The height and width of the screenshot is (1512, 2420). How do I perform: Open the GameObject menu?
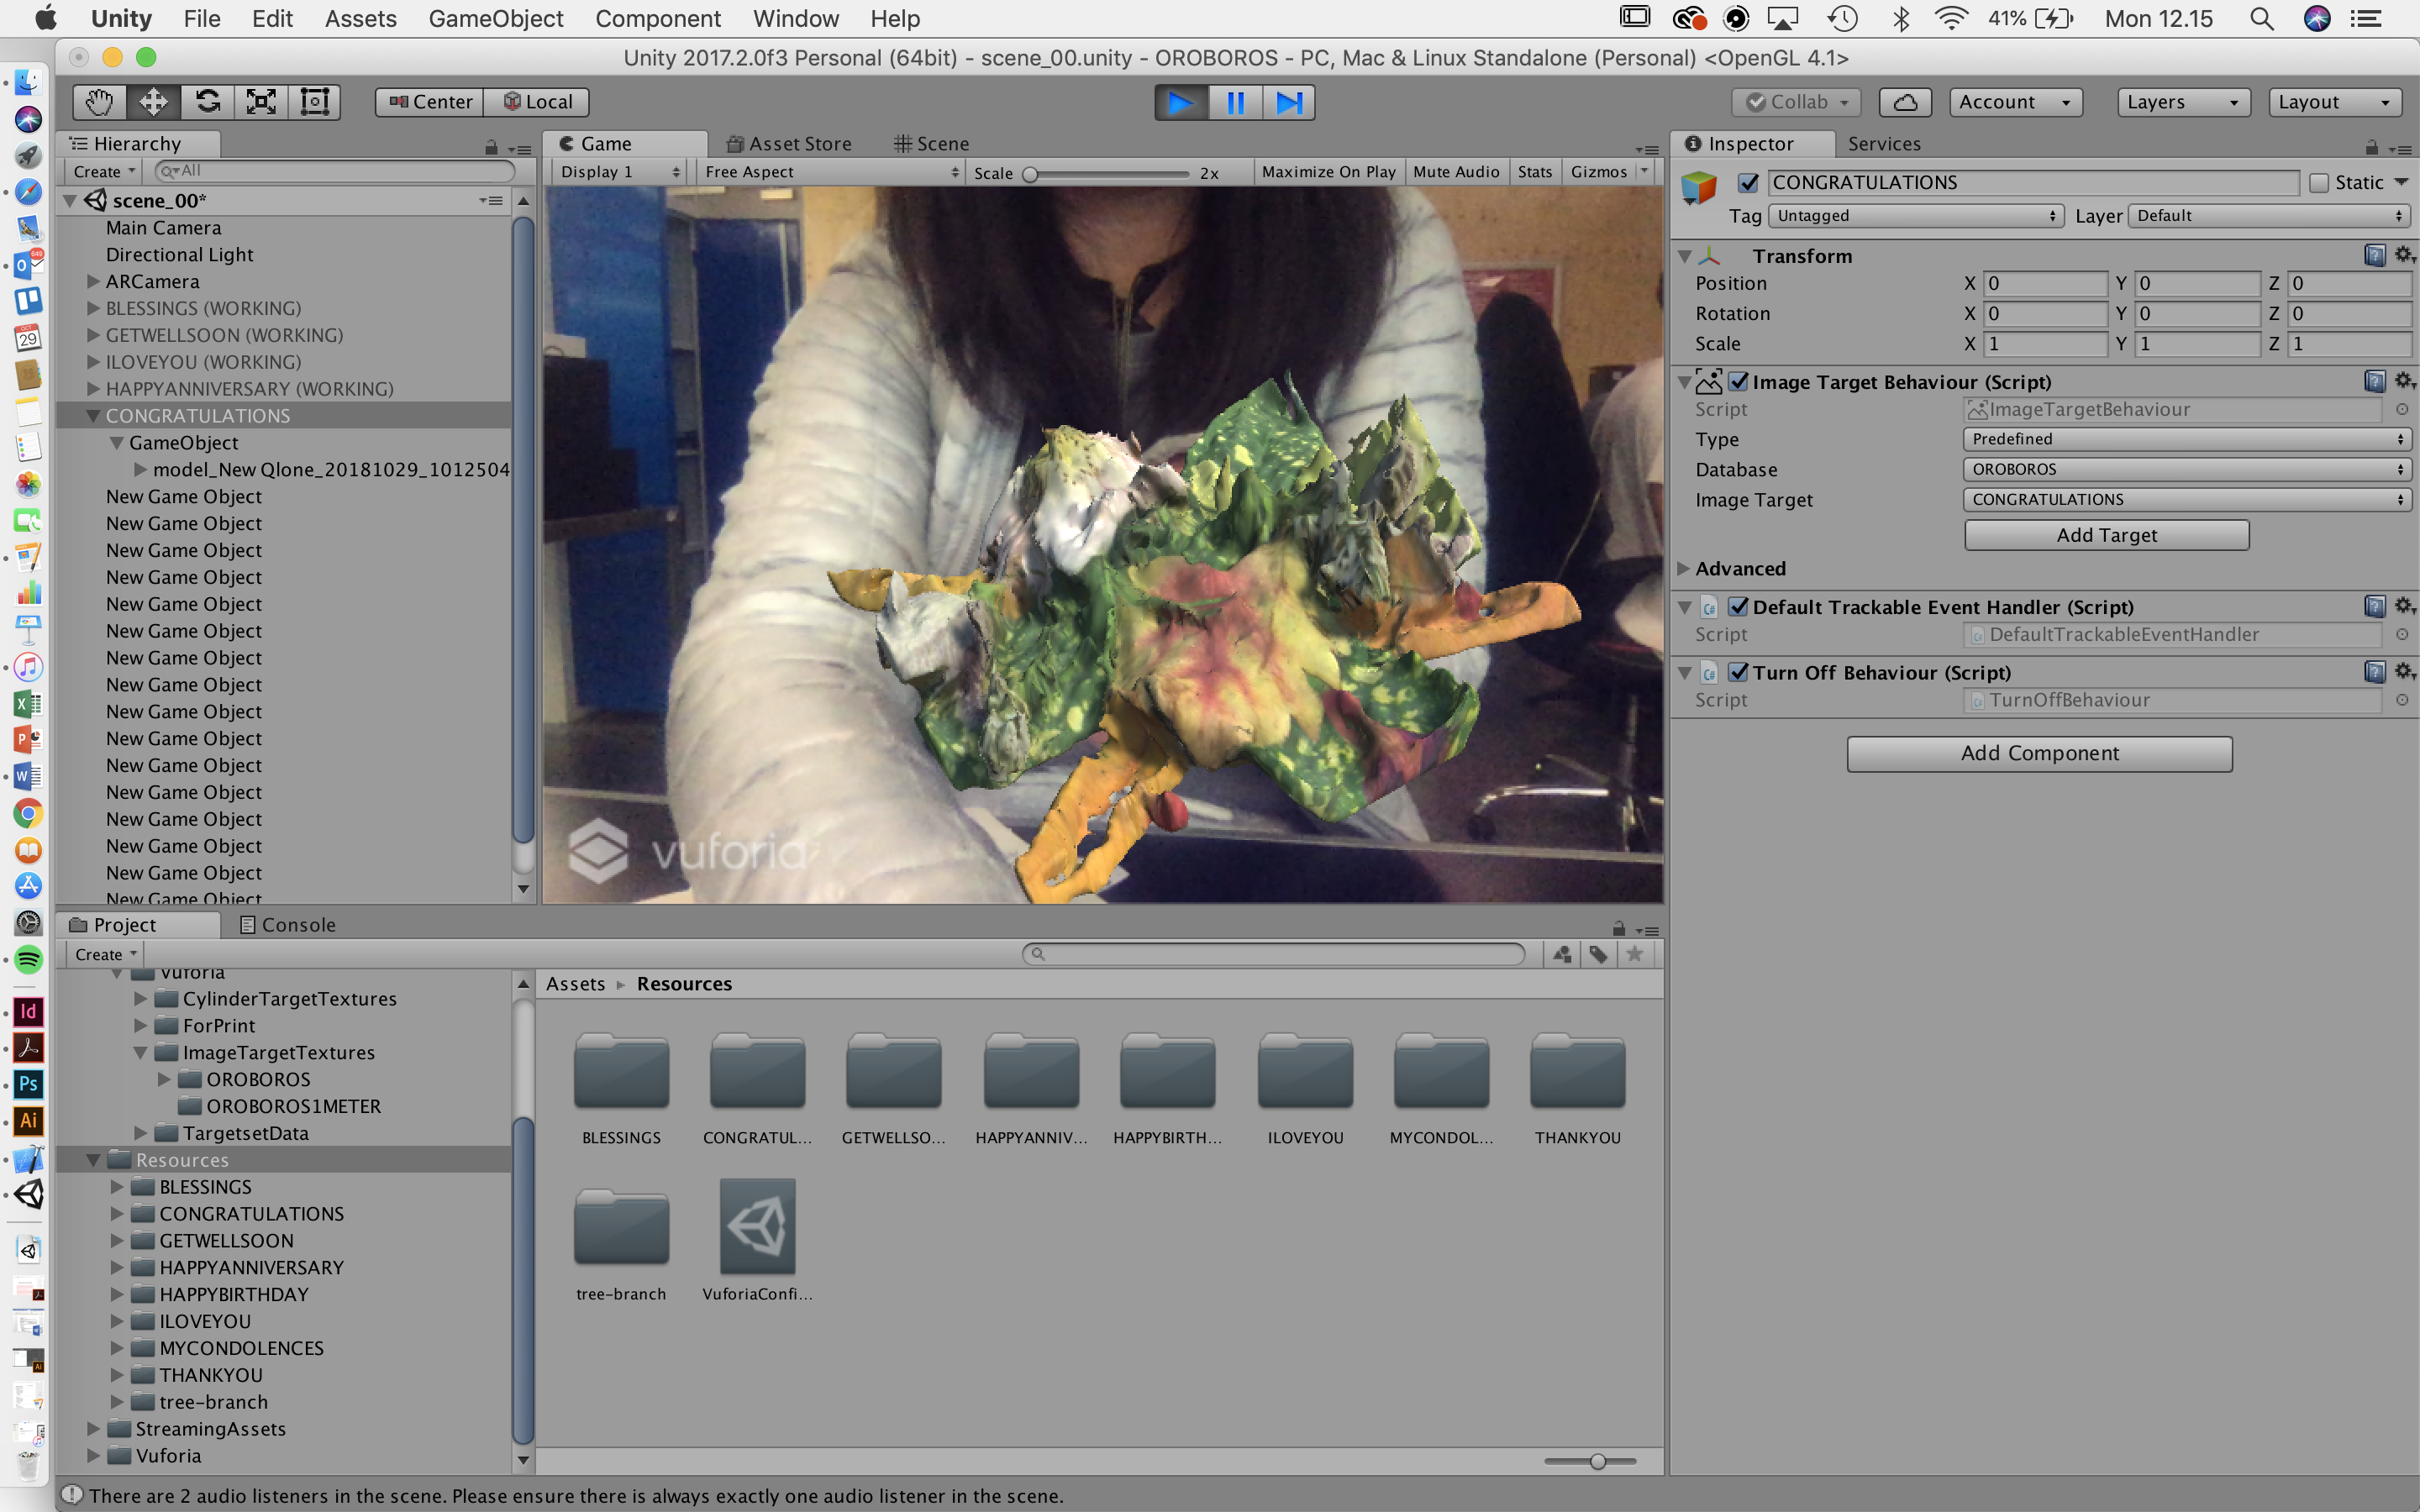(x=495, y=18)
